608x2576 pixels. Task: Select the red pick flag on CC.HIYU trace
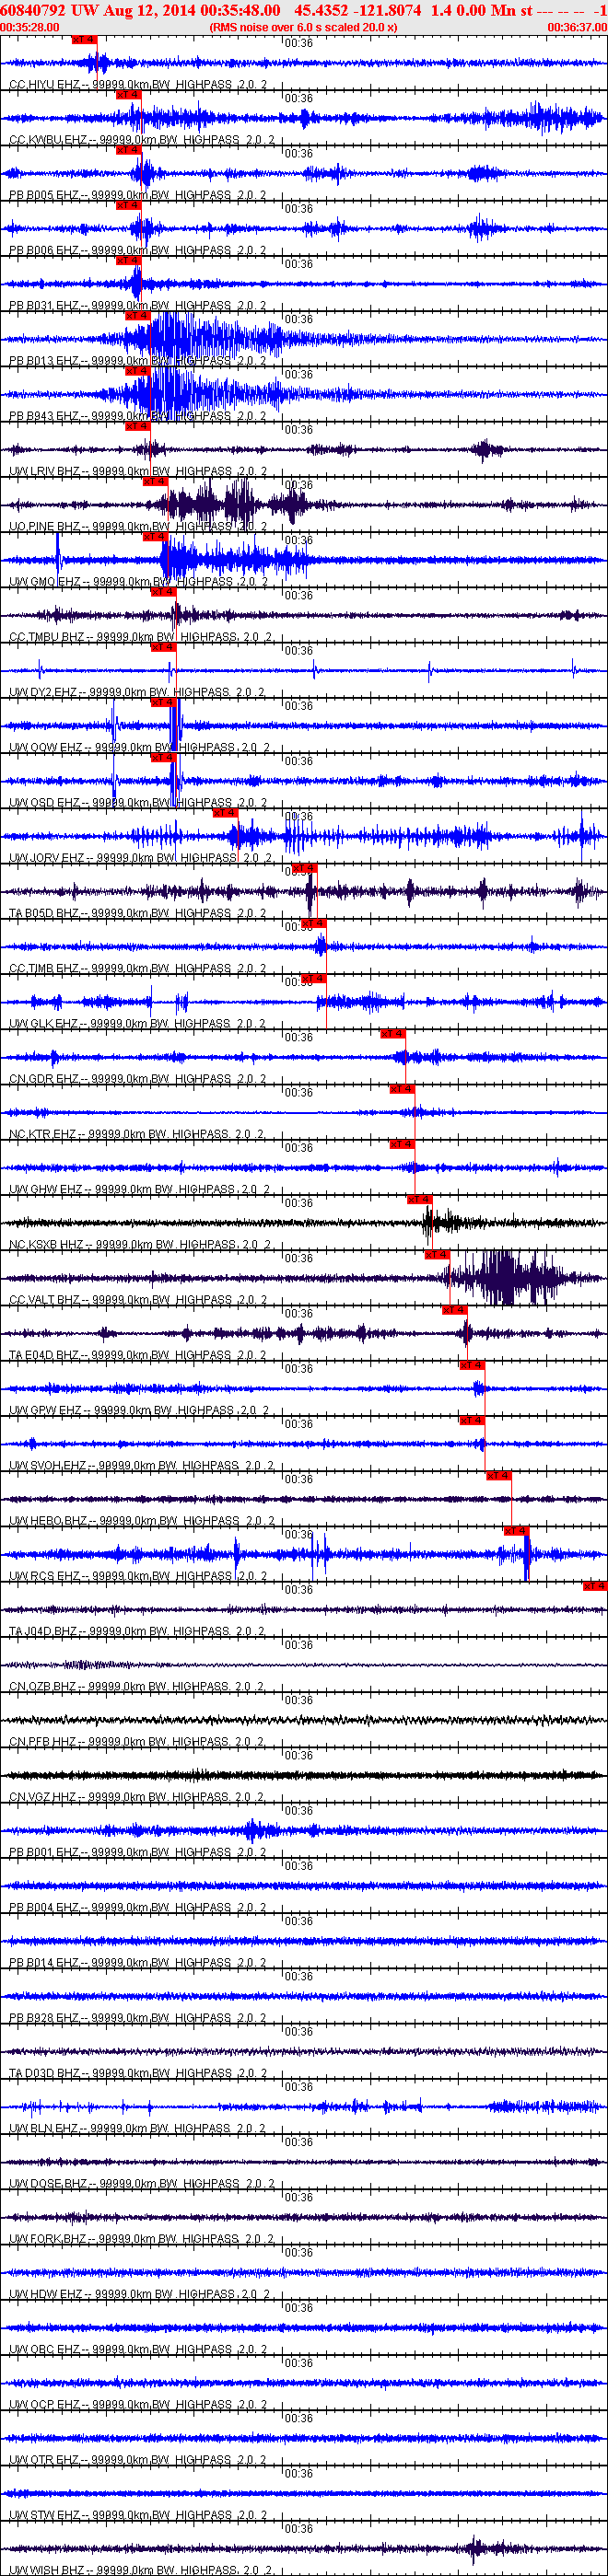(x=84, y=39)
